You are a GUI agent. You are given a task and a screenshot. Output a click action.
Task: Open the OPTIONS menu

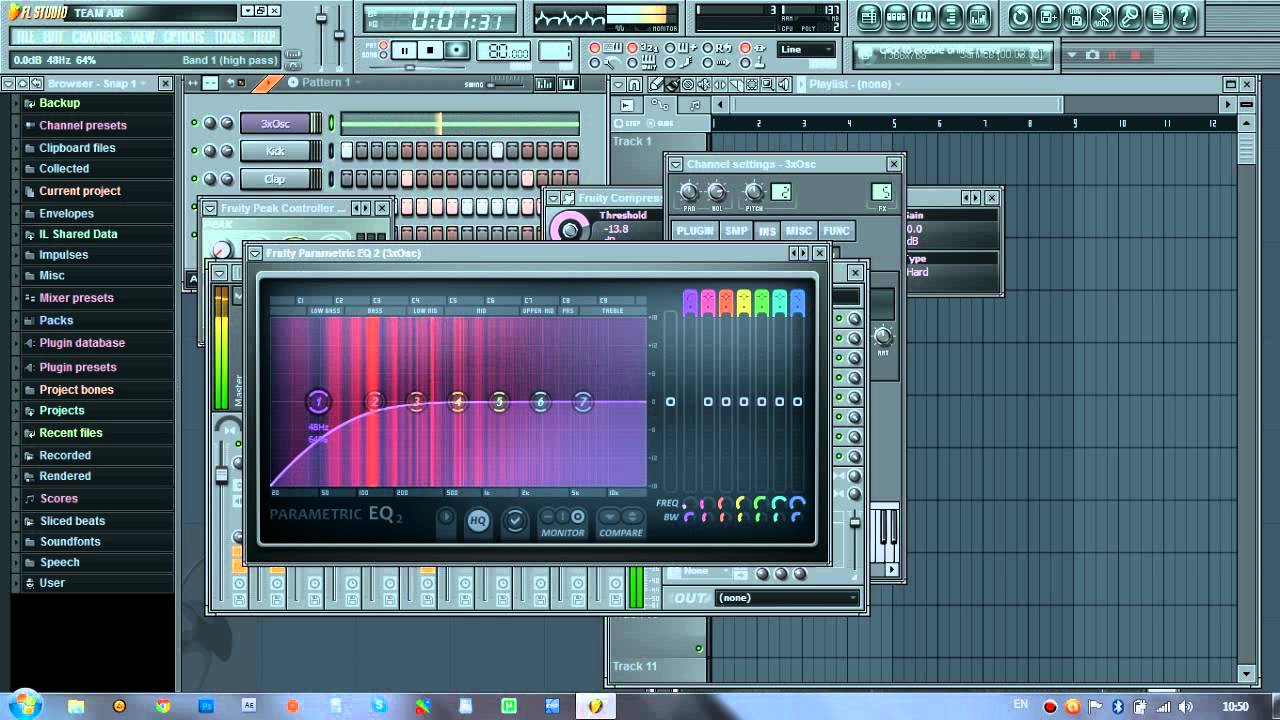coord(184,37)
